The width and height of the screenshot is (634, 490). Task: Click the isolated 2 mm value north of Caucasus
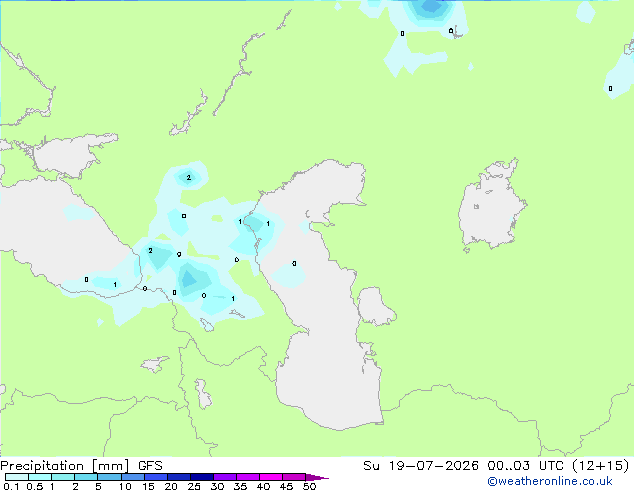click(188, 177)
